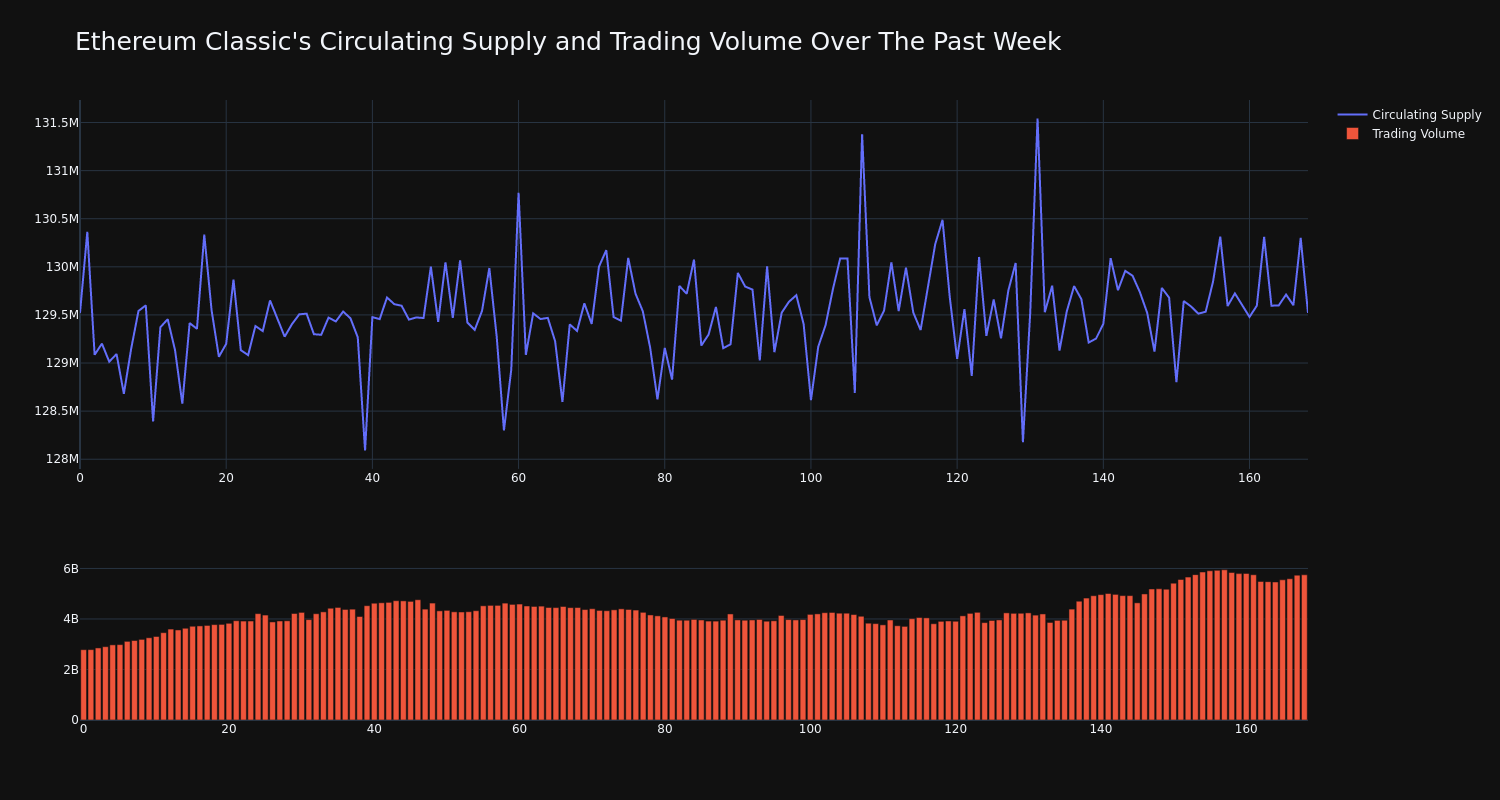Click x-axis label 100 under supply chart

(x=811, y=478)
